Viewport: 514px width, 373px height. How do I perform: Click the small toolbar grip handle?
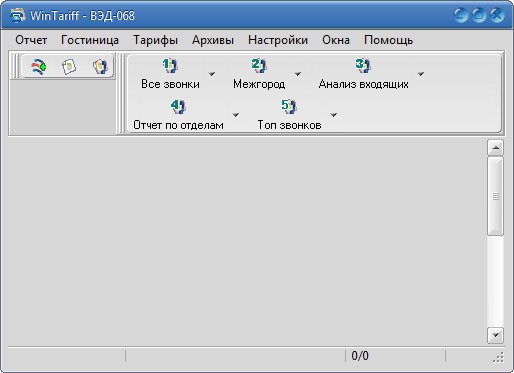coord(15,66)
